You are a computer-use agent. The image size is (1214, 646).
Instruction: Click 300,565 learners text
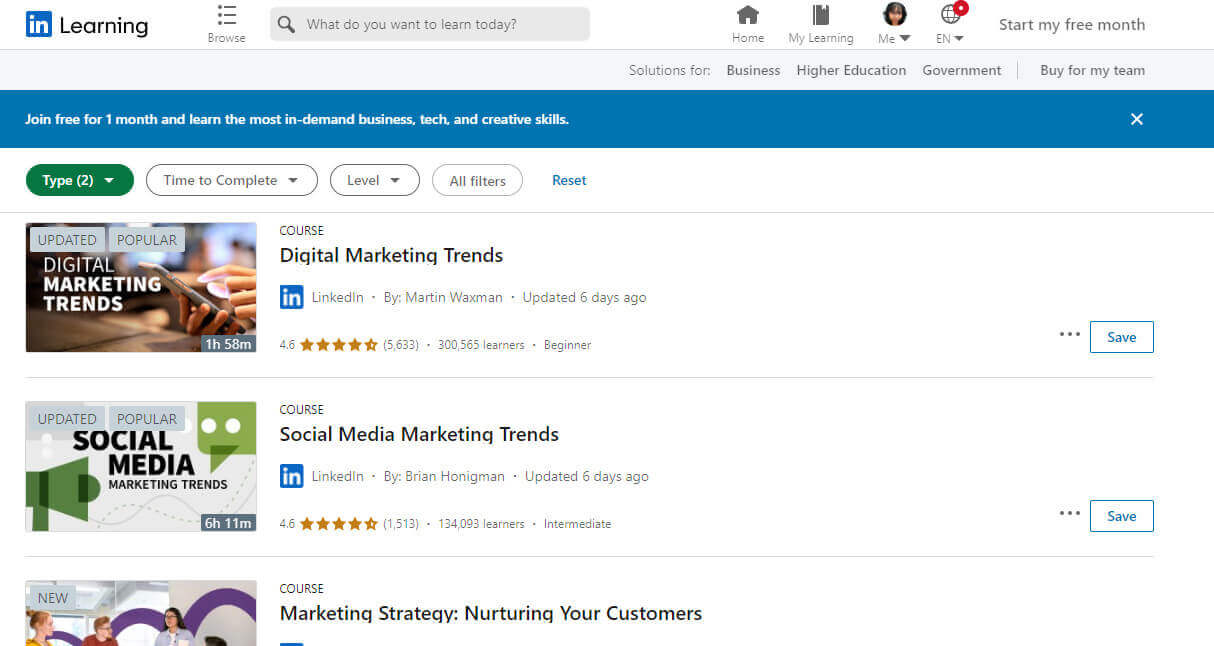(x=481, y=345)
